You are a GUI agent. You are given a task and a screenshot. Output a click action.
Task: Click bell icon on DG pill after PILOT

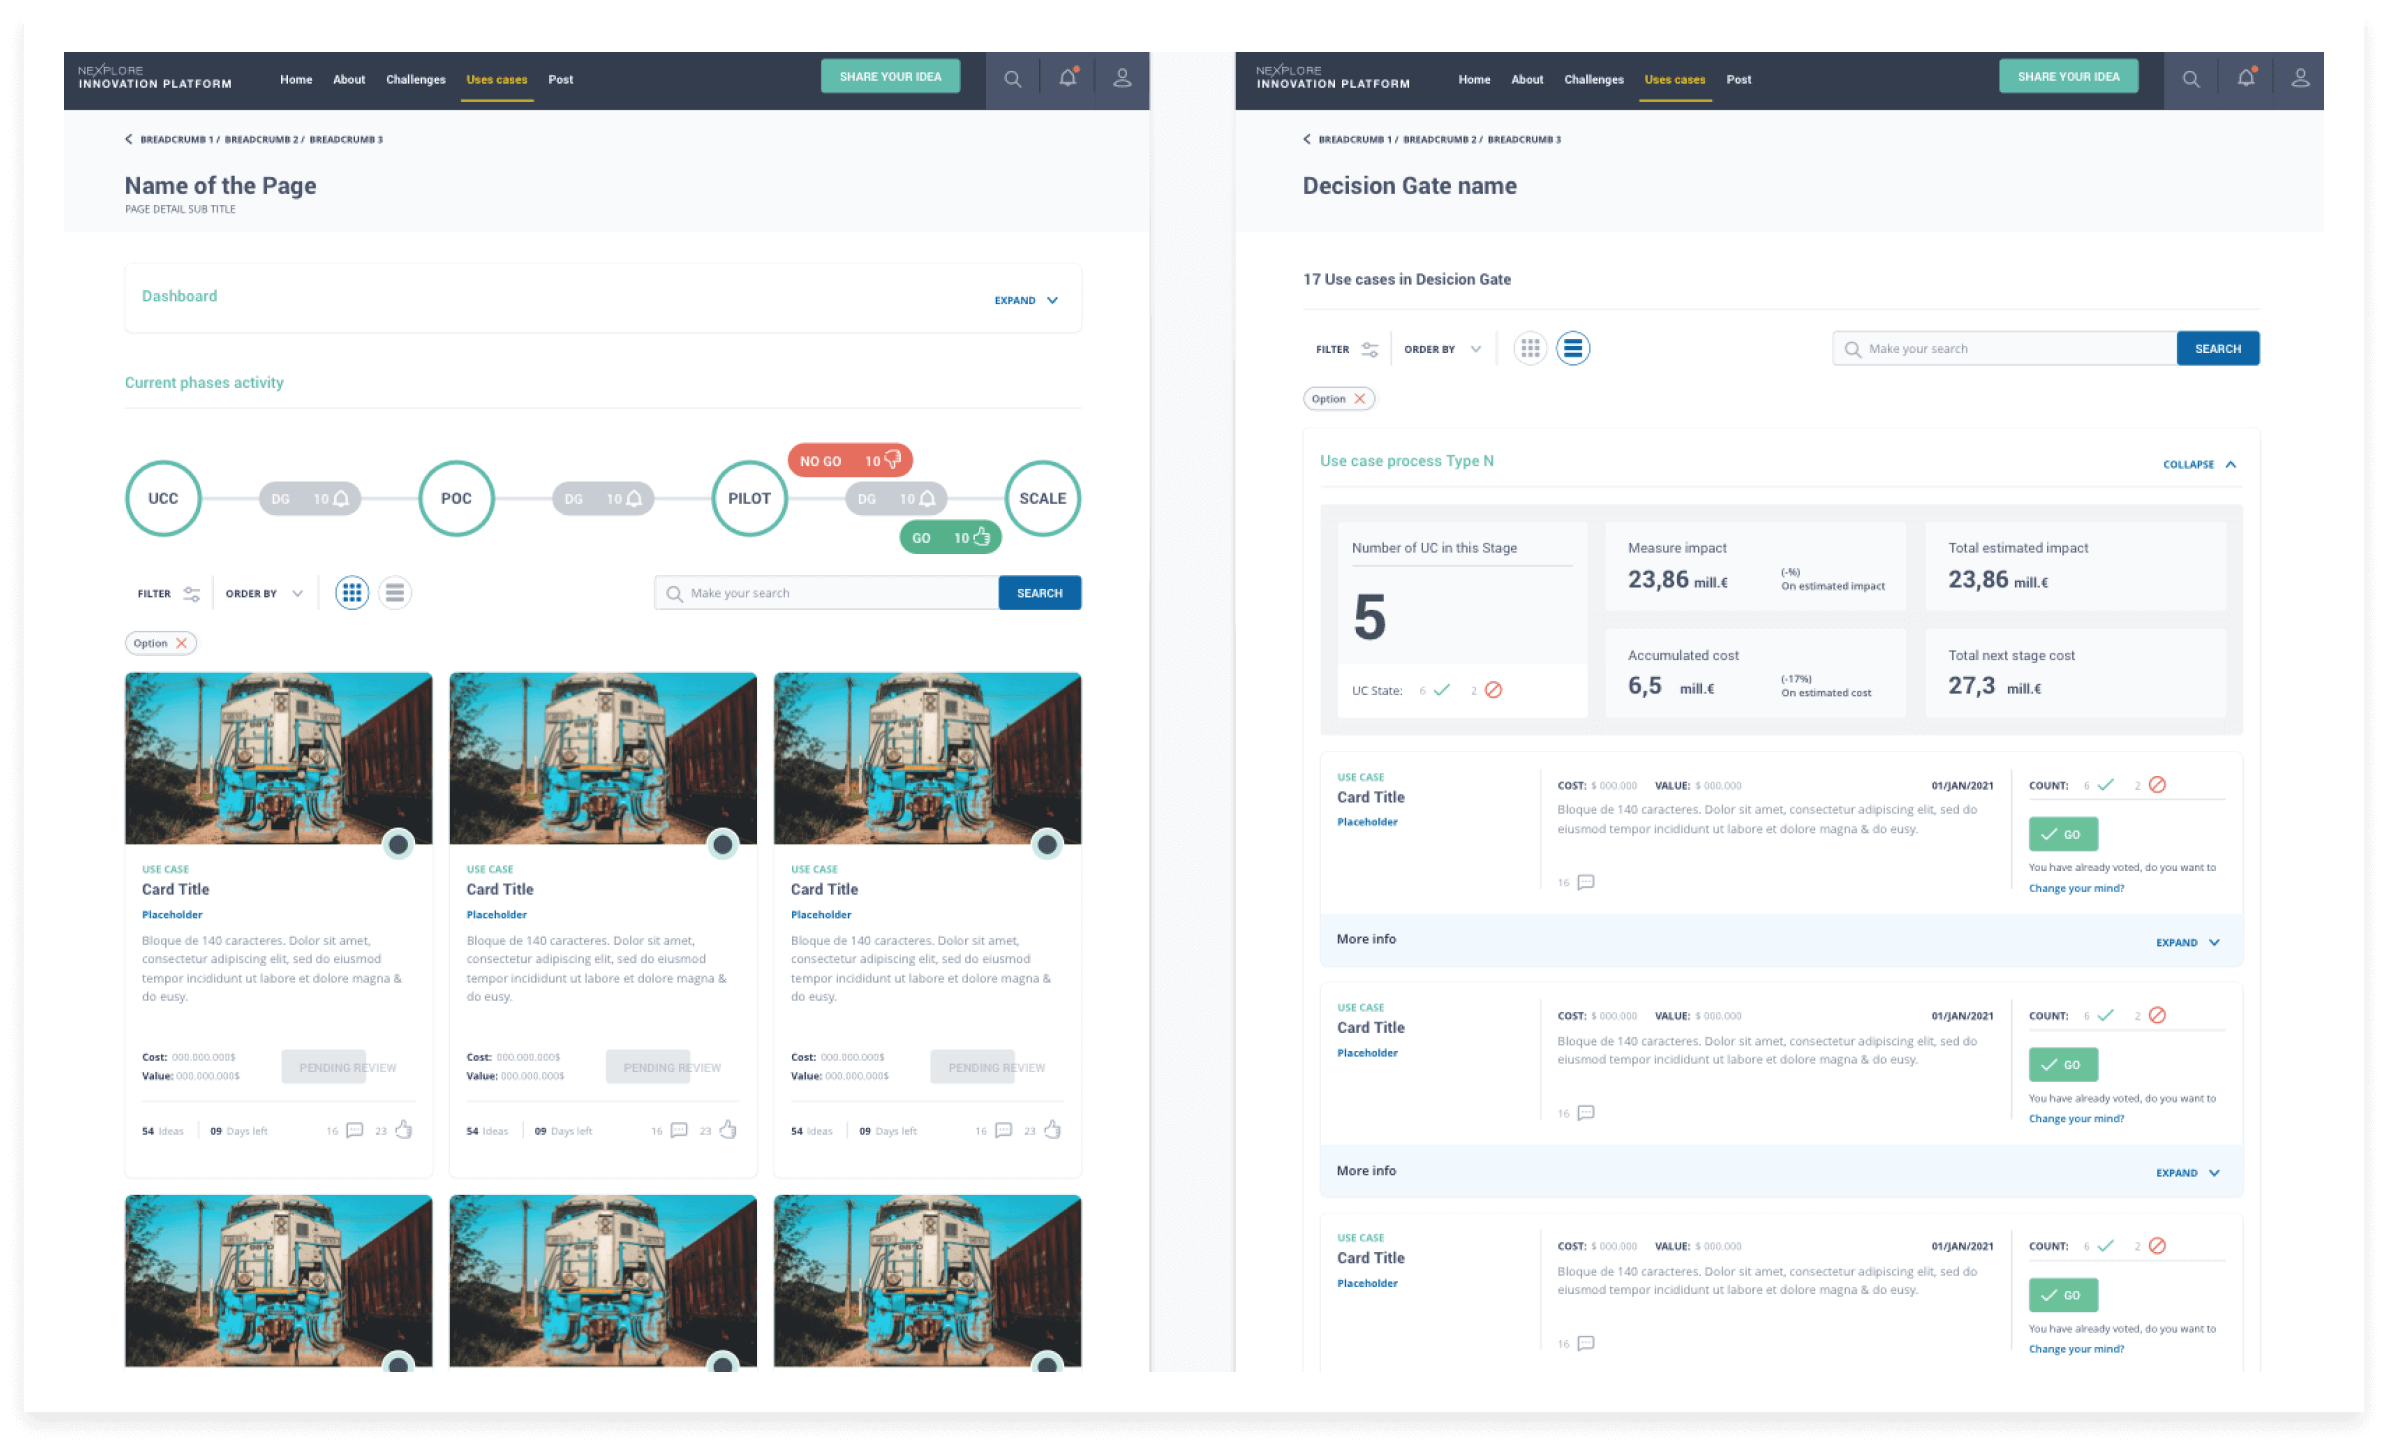pos(927,498)
